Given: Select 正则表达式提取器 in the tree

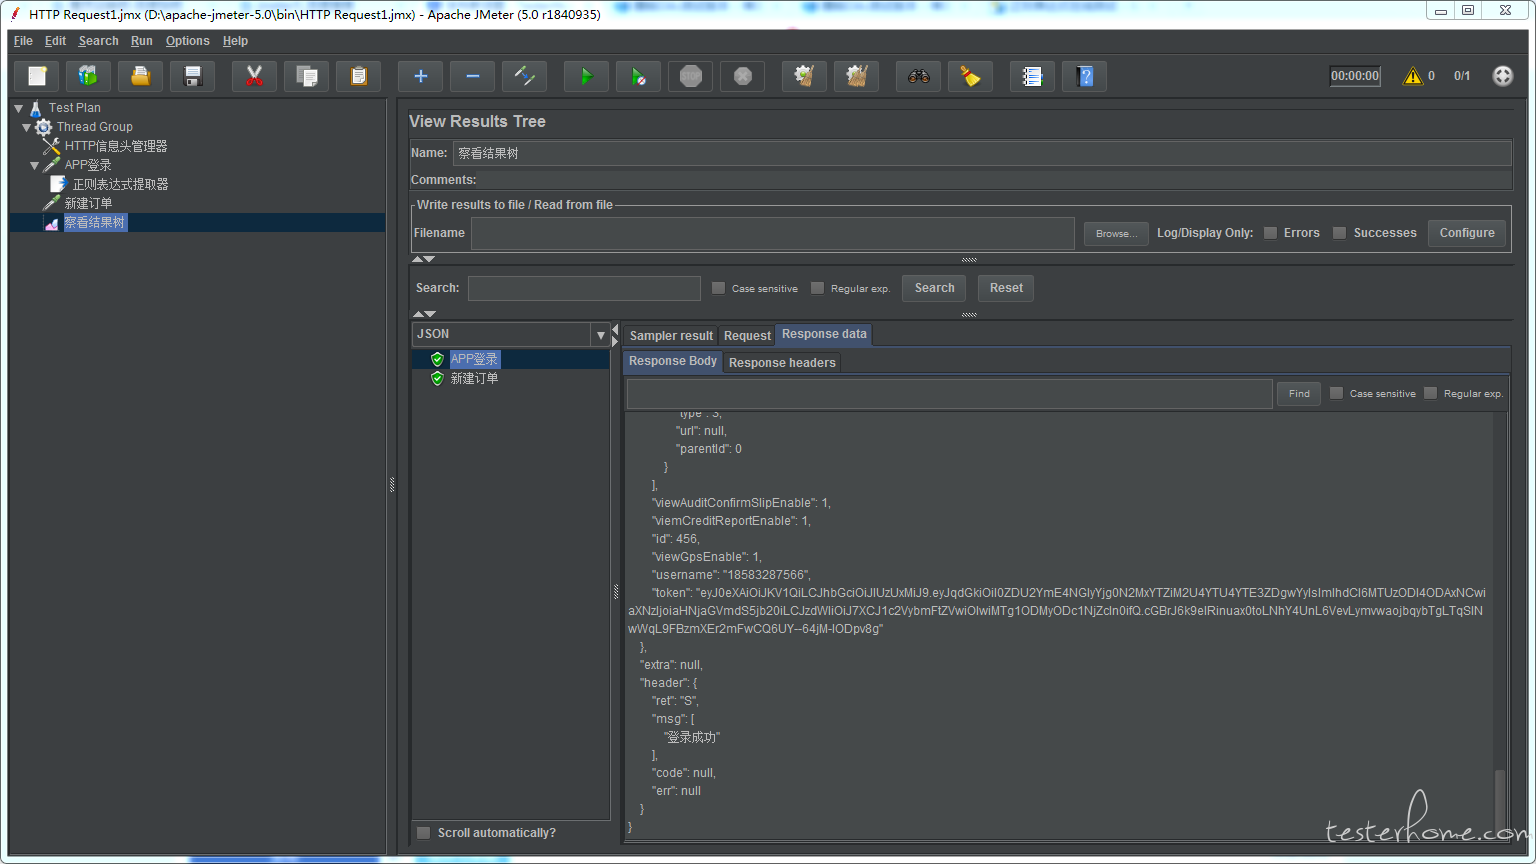Looking at the screenshot, I should (x=120, y=184).
